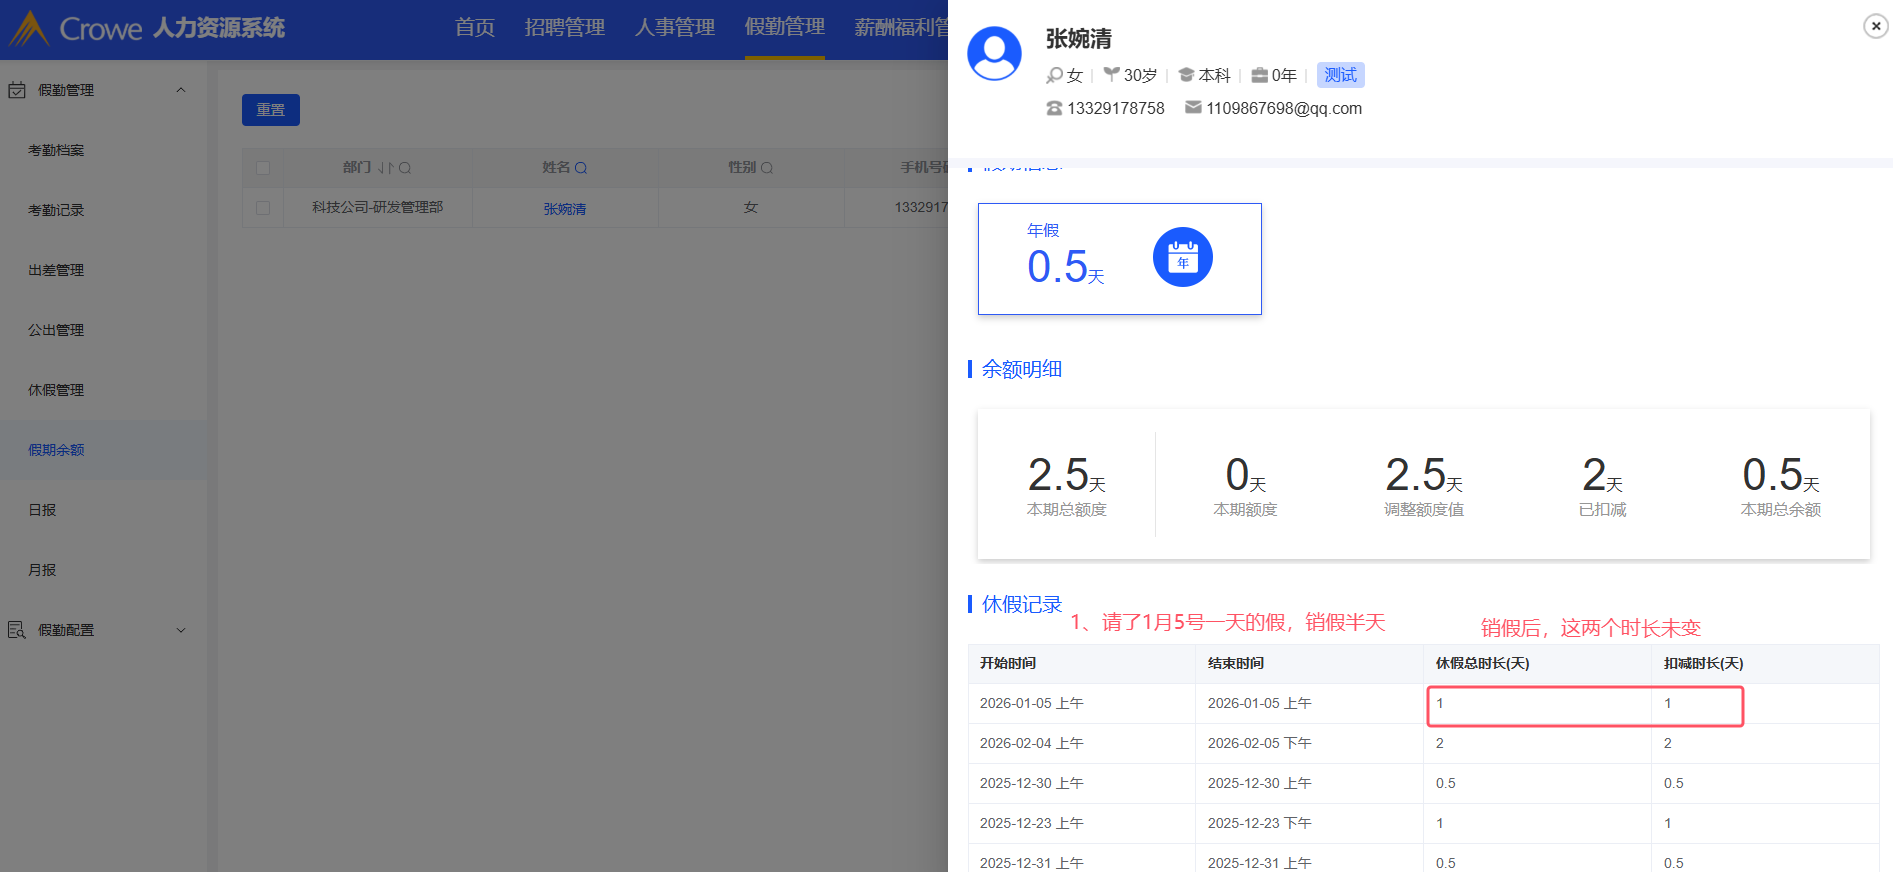The image size is (1893, 872).
Task: Click the email envelope icon in profile
Action: [1193, 108]
